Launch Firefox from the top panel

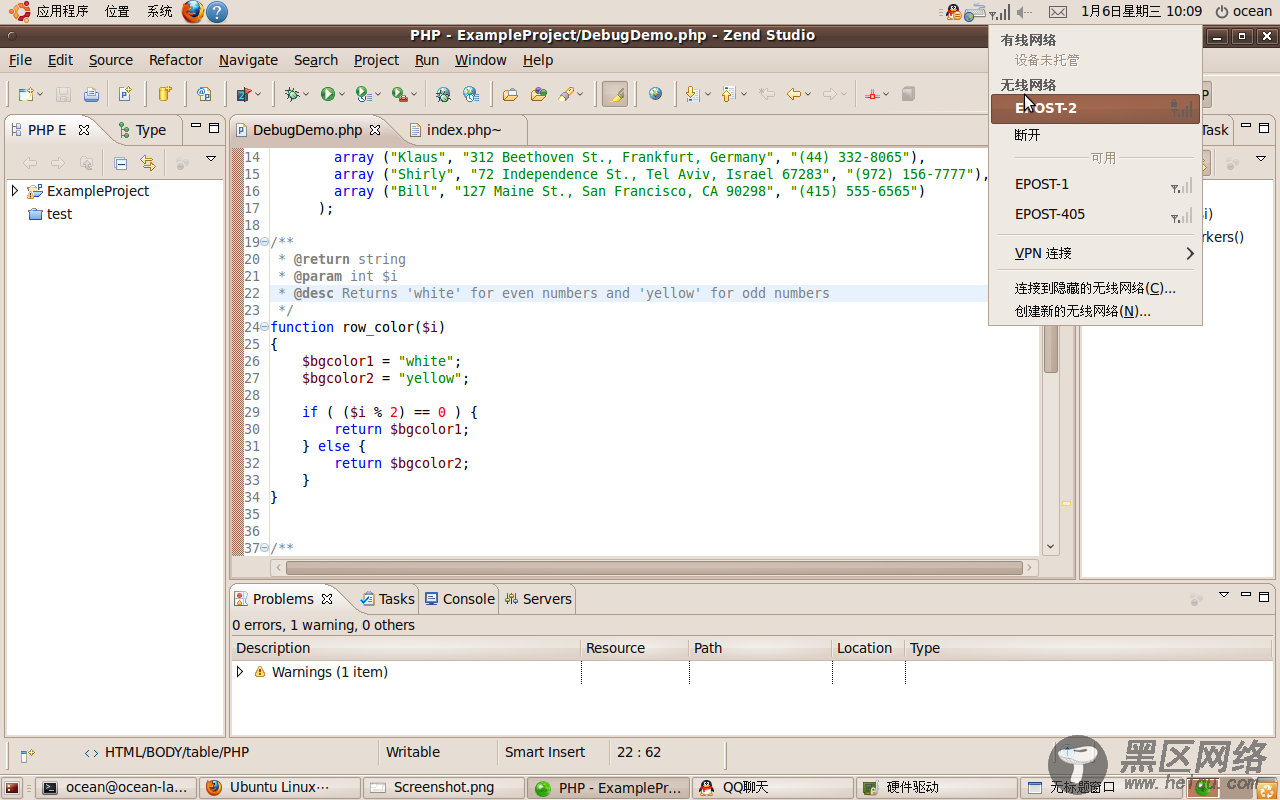(193, 11)
